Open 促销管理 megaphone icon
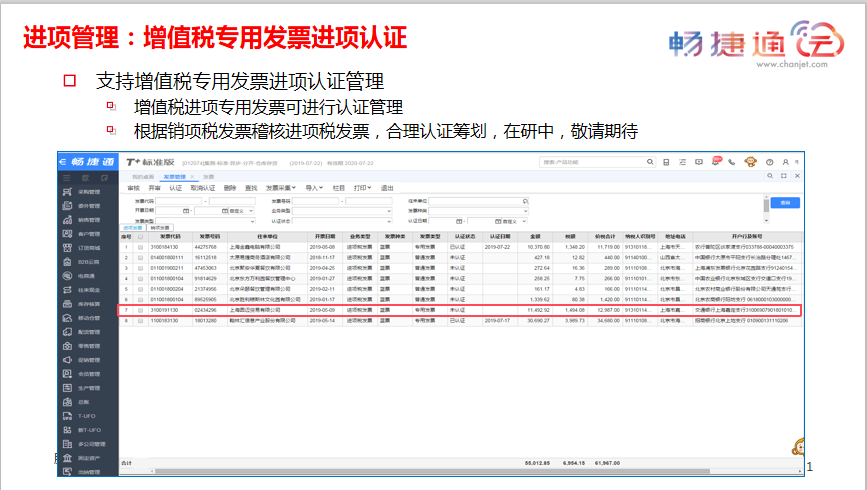The height and width of the screenshot is (490, 867). point(67,360)
